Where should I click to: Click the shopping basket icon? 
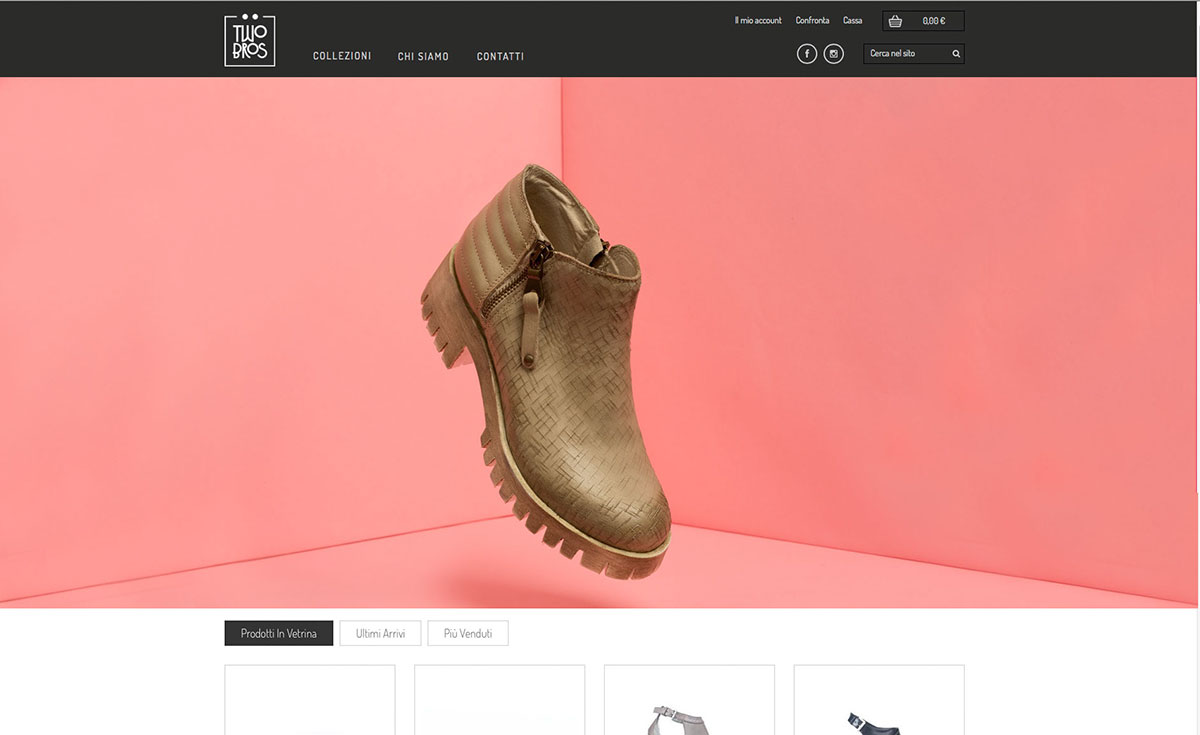(895, 21)
